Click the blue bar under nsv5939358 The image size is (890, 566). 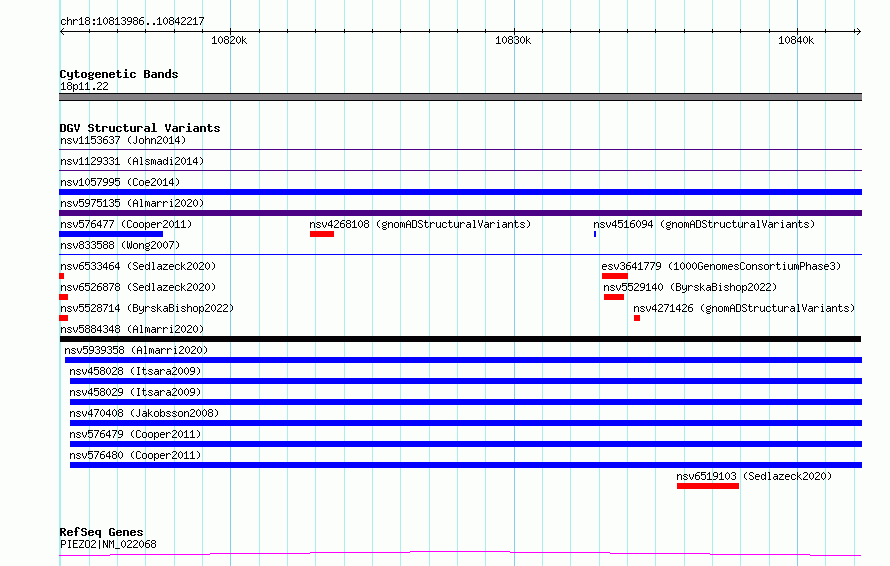point(463,360)
